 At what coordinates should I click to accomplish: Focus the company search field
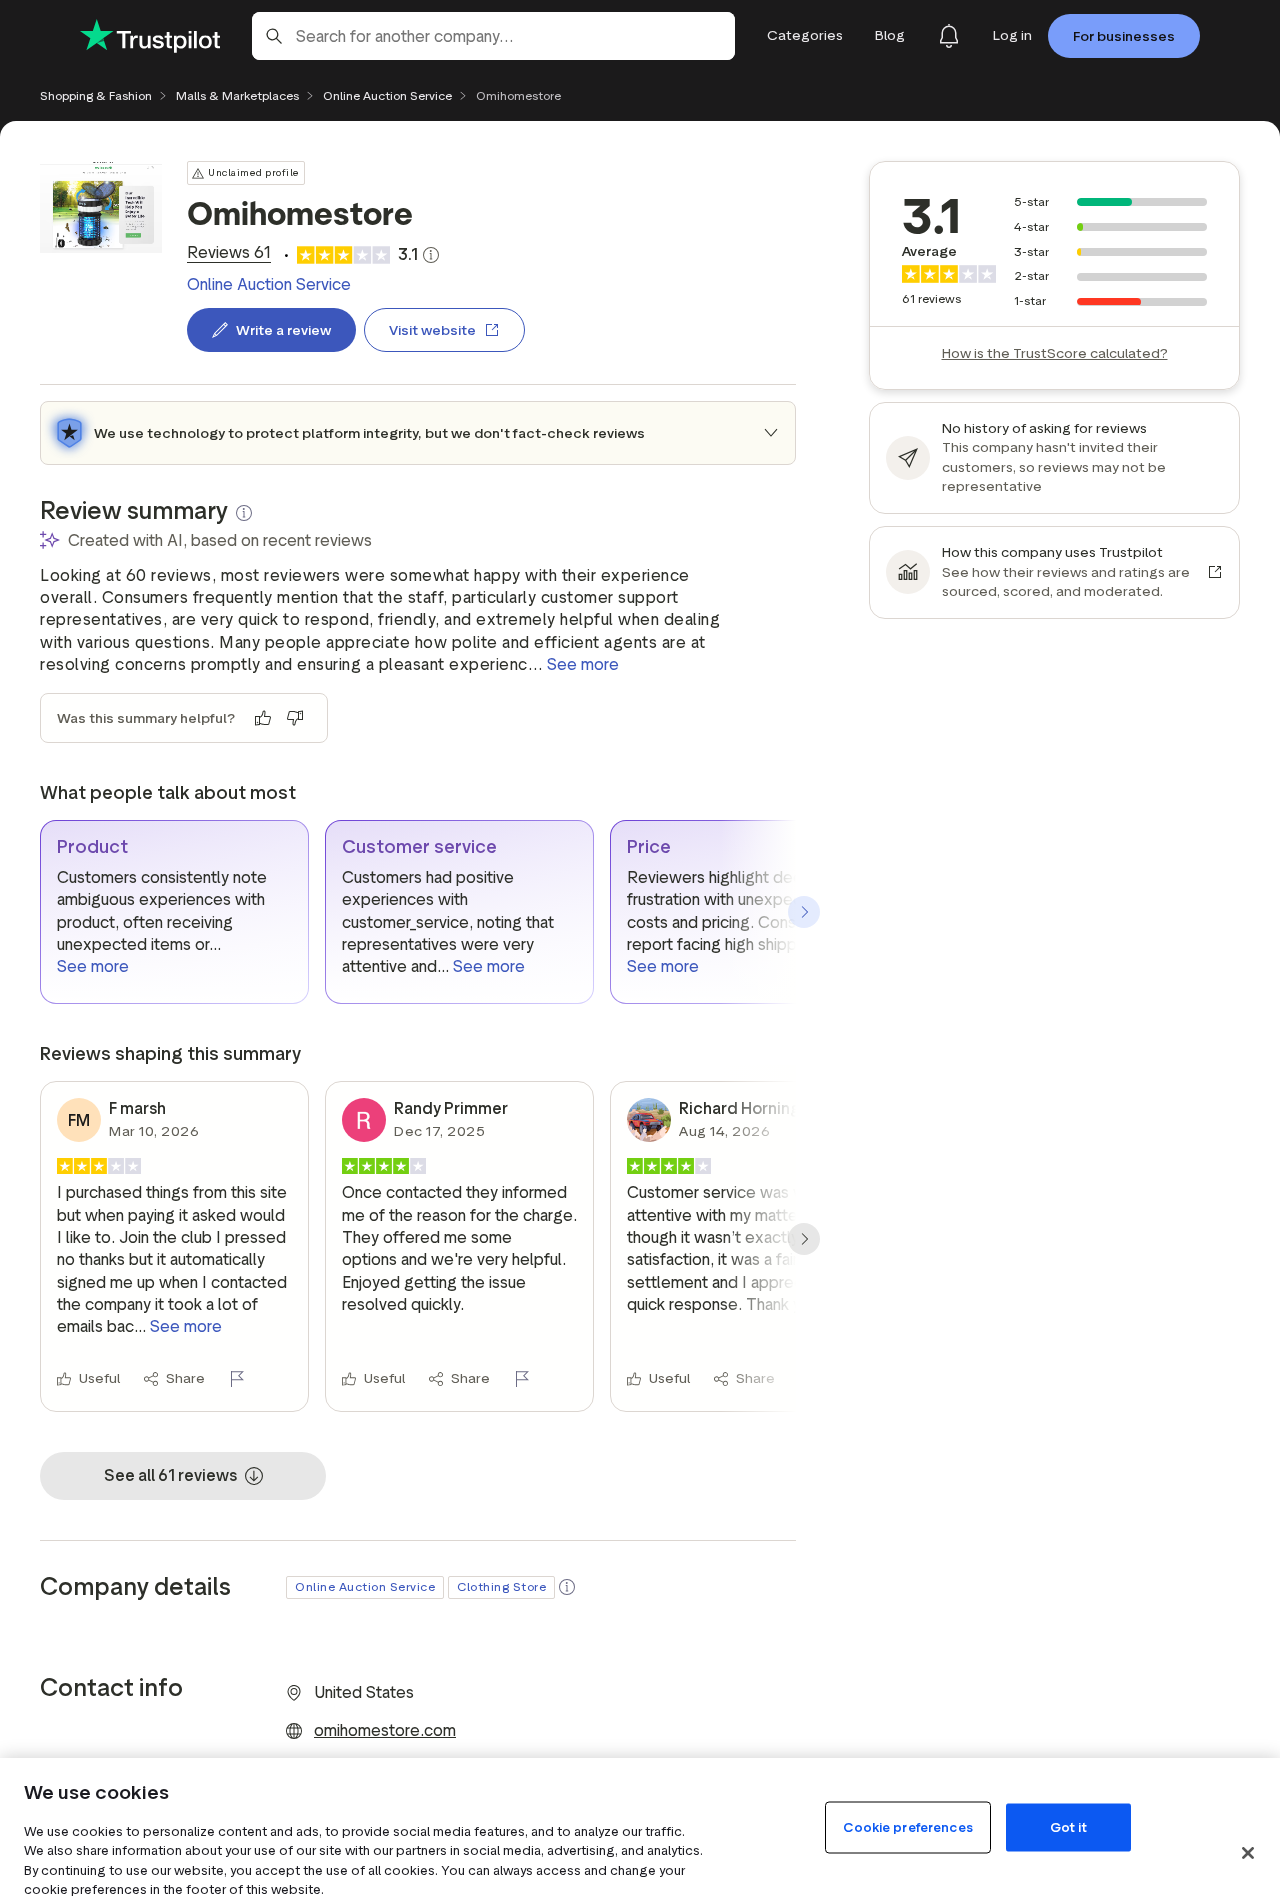493,36
